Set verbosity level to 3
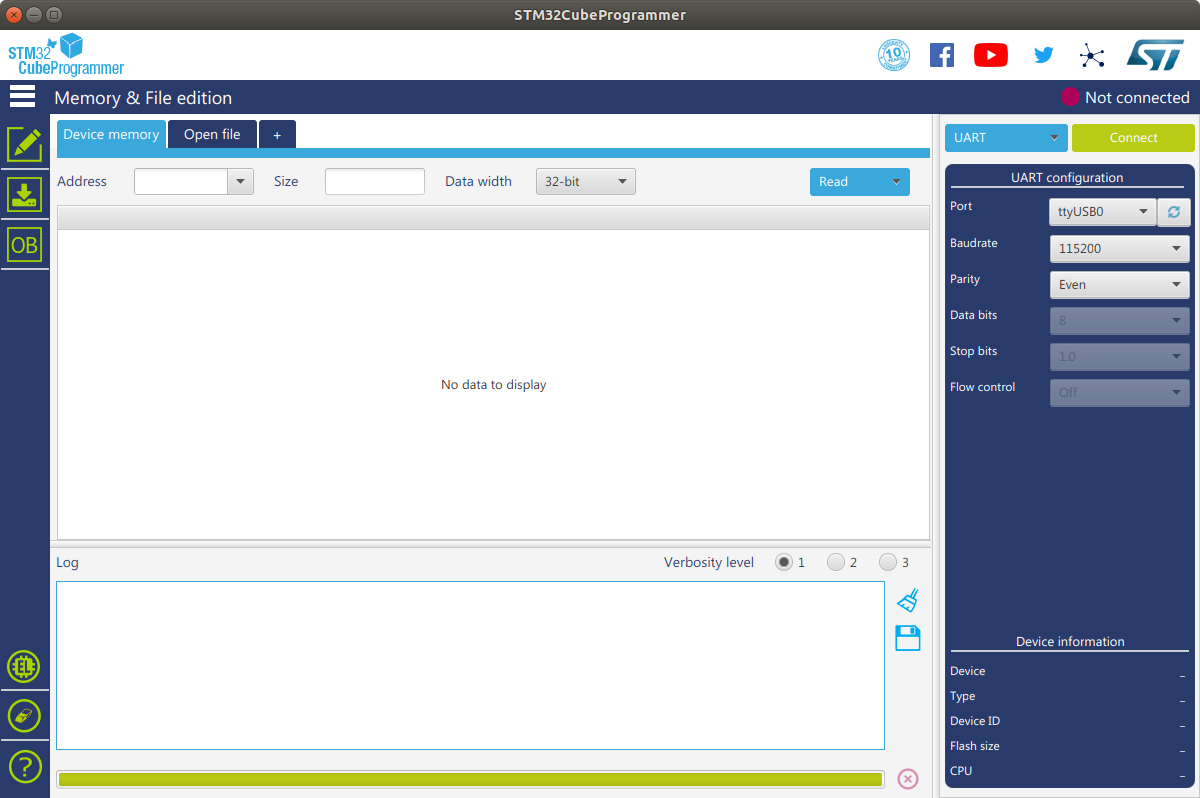The height and width of the screenshot is (798, 1200). tap(888, 563)
